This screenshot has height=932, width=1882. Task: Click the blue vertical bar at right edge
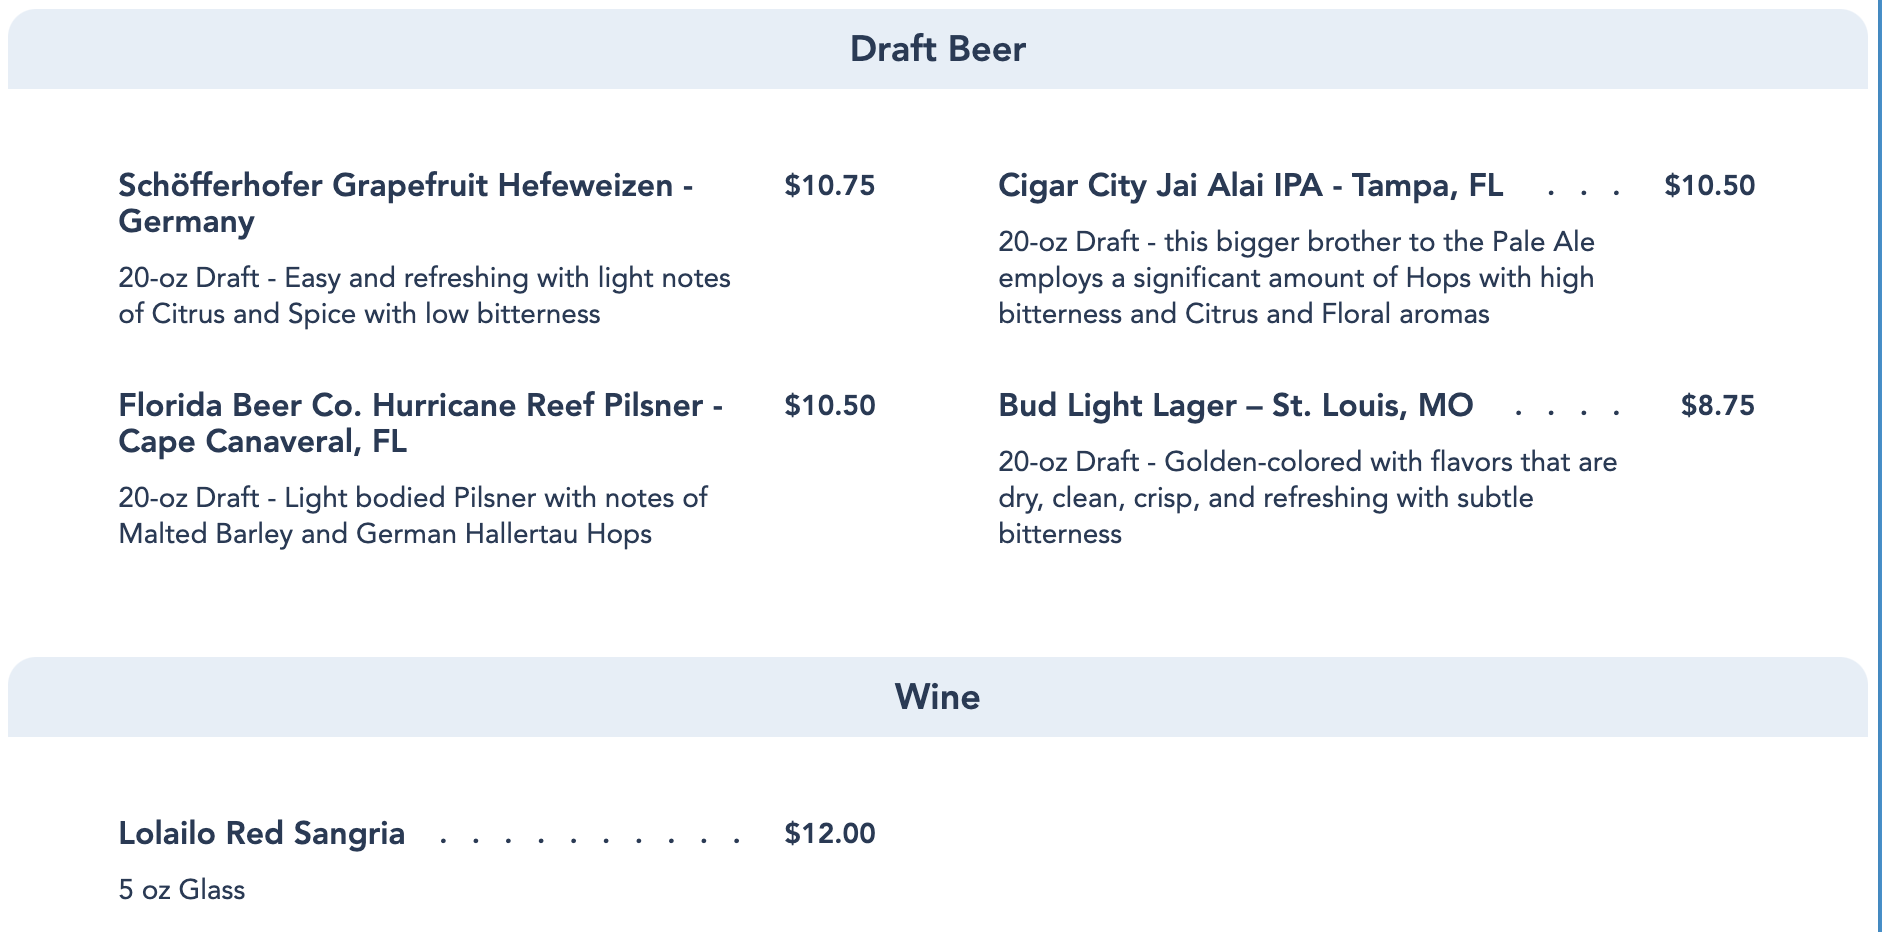(x=1879, y=466)
